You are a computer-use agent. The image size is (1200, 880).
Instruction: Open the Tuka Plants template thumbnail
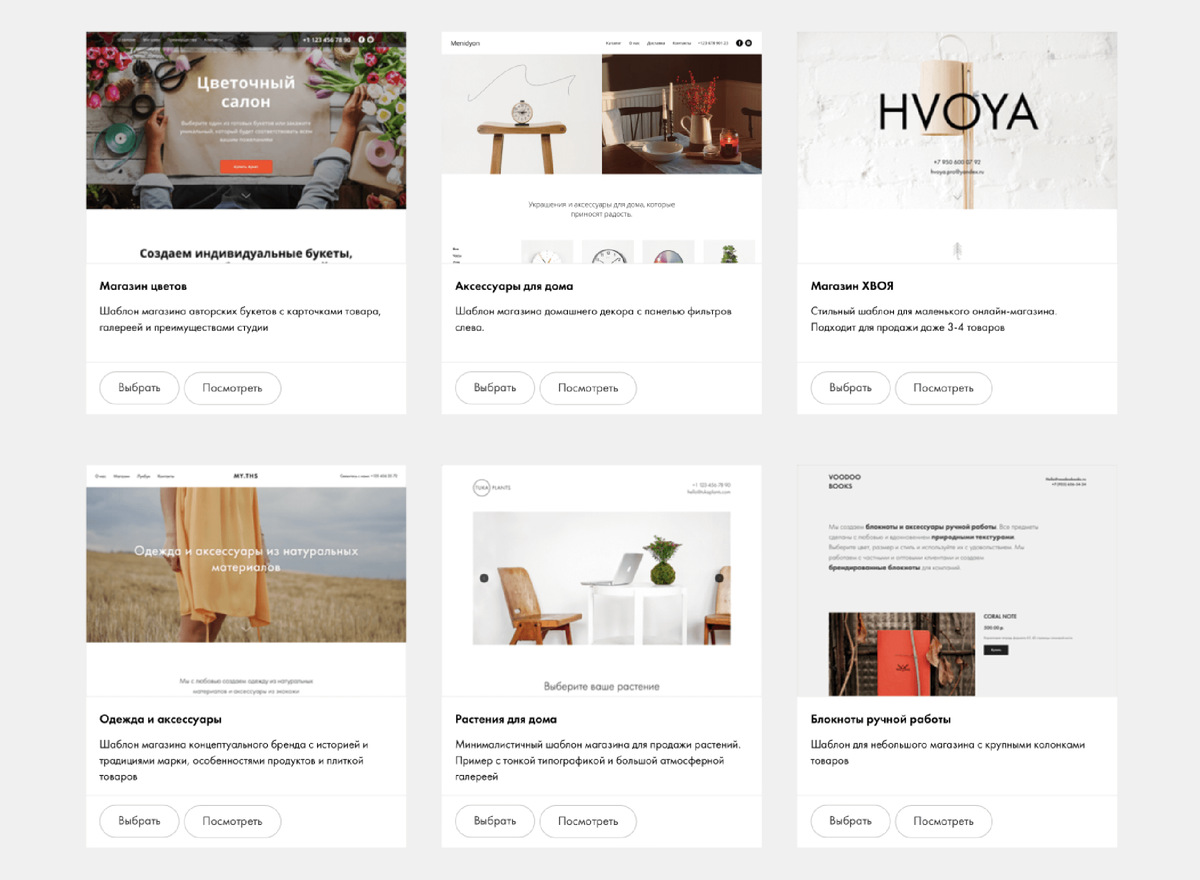601,580
